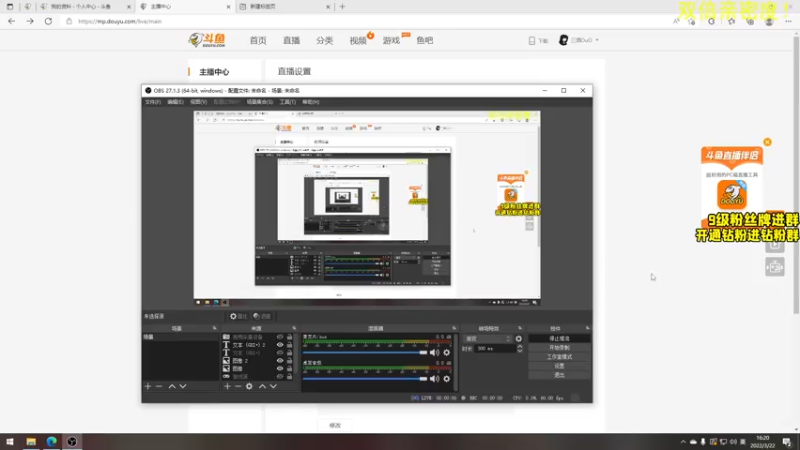Remove selected source with minus icon
This screenshot has height=450, width=800.
pyautogui.click(x=238, y=386)
